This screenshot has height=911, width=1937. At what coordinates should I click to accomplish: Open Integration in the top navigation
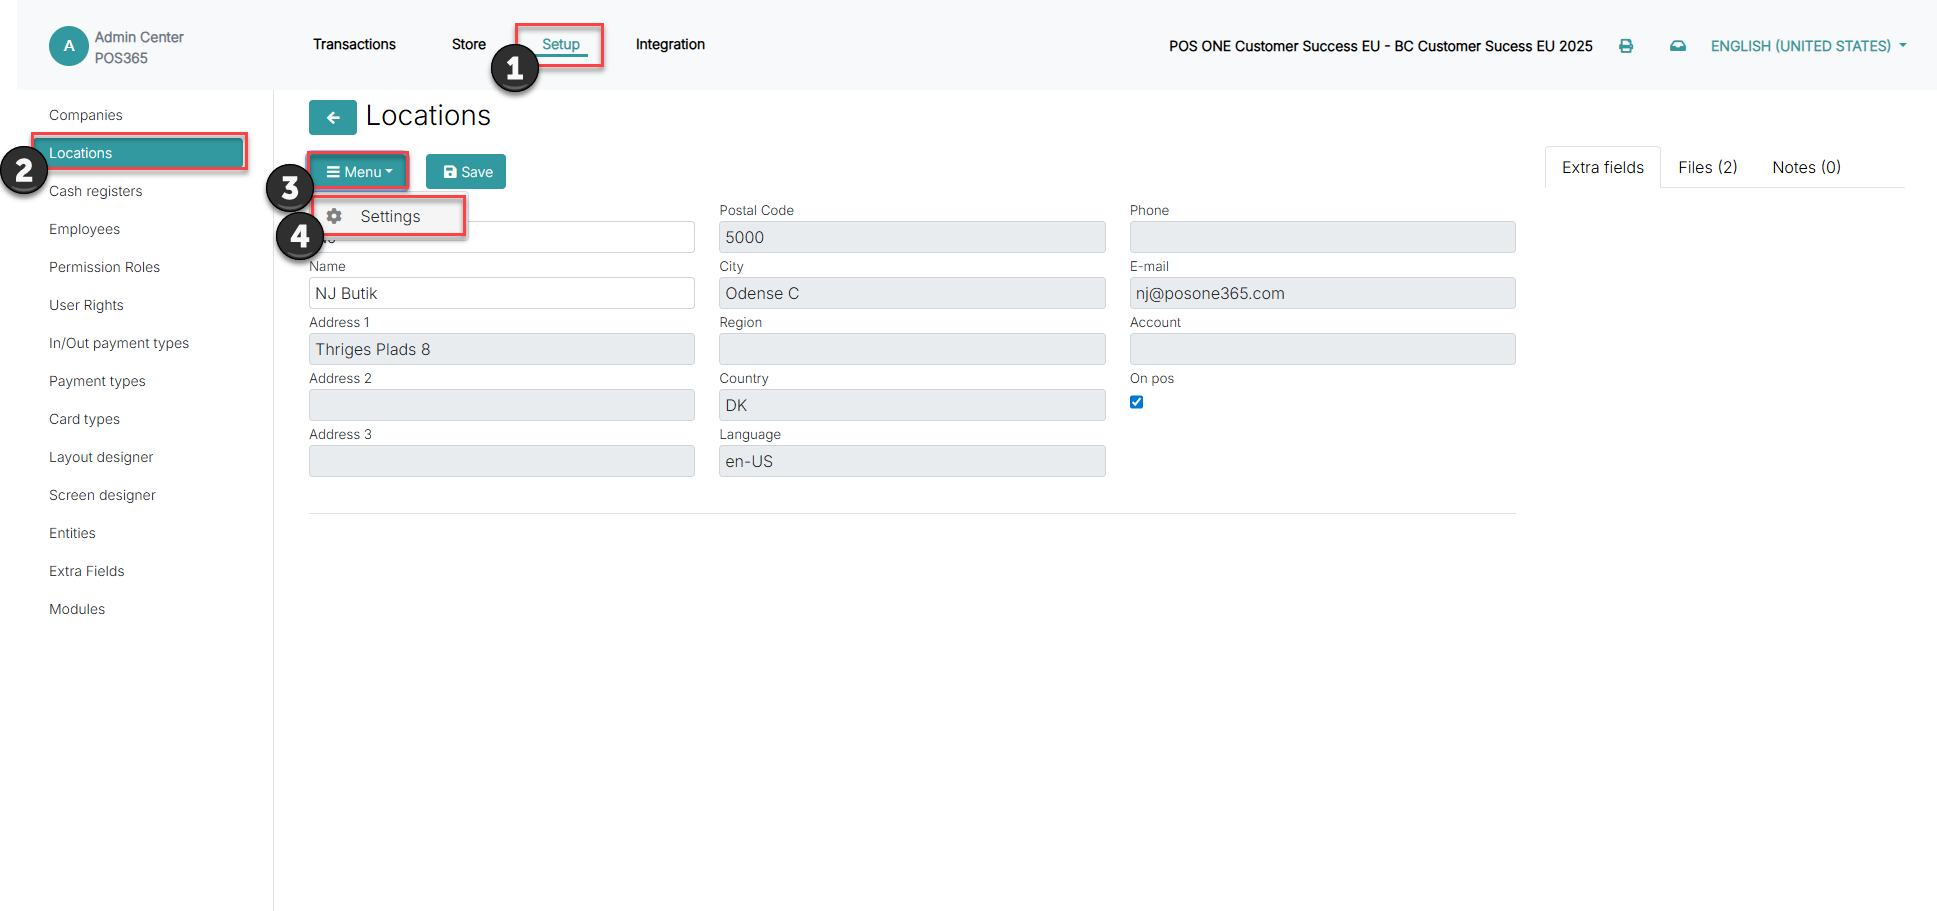tap(670, 44)
